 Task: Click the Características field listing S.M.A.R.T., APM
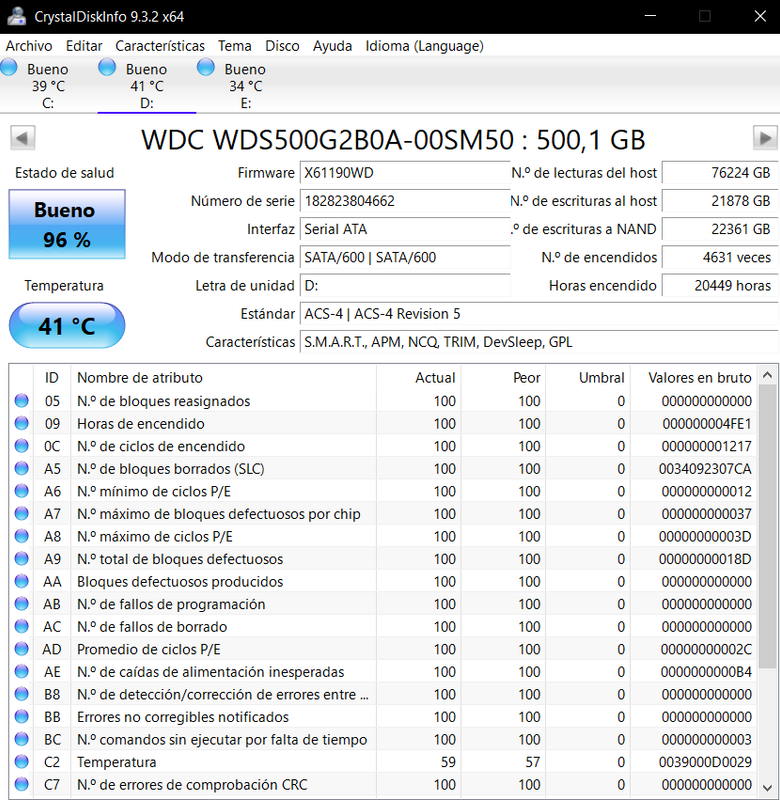[539, 342]
